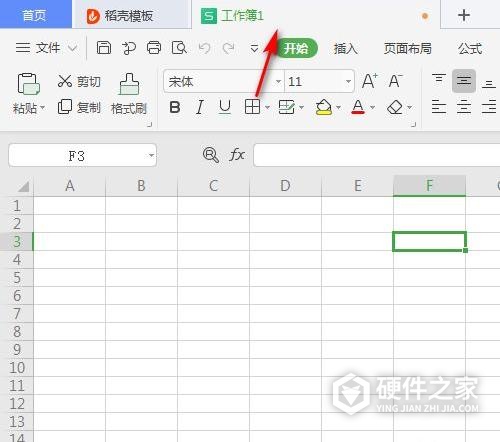Viewport: 500px width, 442px height.
Task: Click the Redo arrow
Action: [x=229, y=48]
